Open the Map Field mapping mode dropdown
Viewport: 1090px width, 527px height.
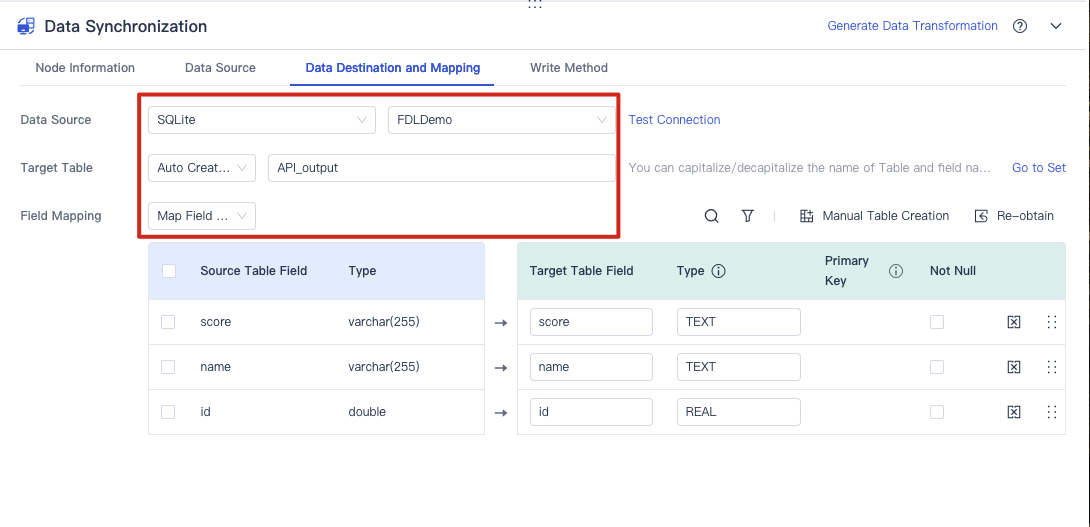coord(202,216)
